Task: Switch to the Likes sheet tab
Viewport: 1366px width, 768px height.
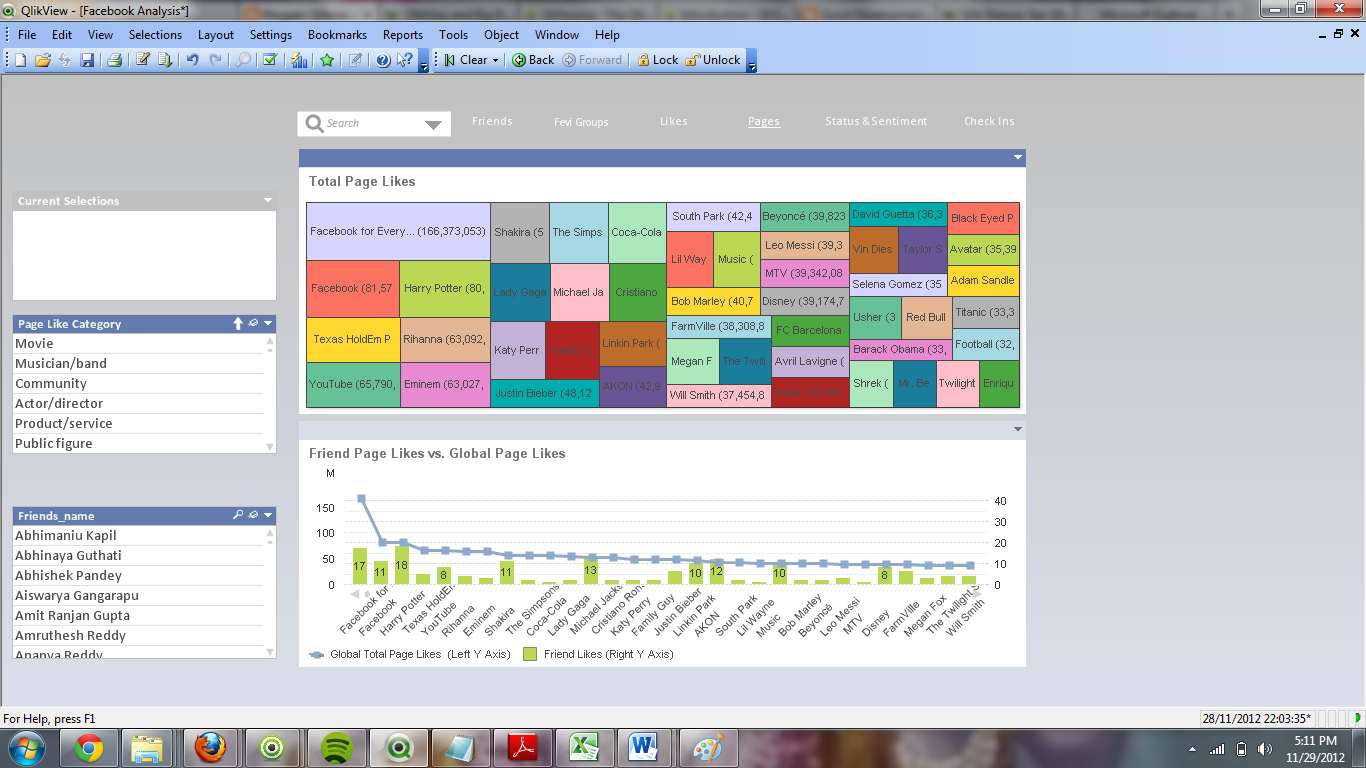Action: click(674, 121)
